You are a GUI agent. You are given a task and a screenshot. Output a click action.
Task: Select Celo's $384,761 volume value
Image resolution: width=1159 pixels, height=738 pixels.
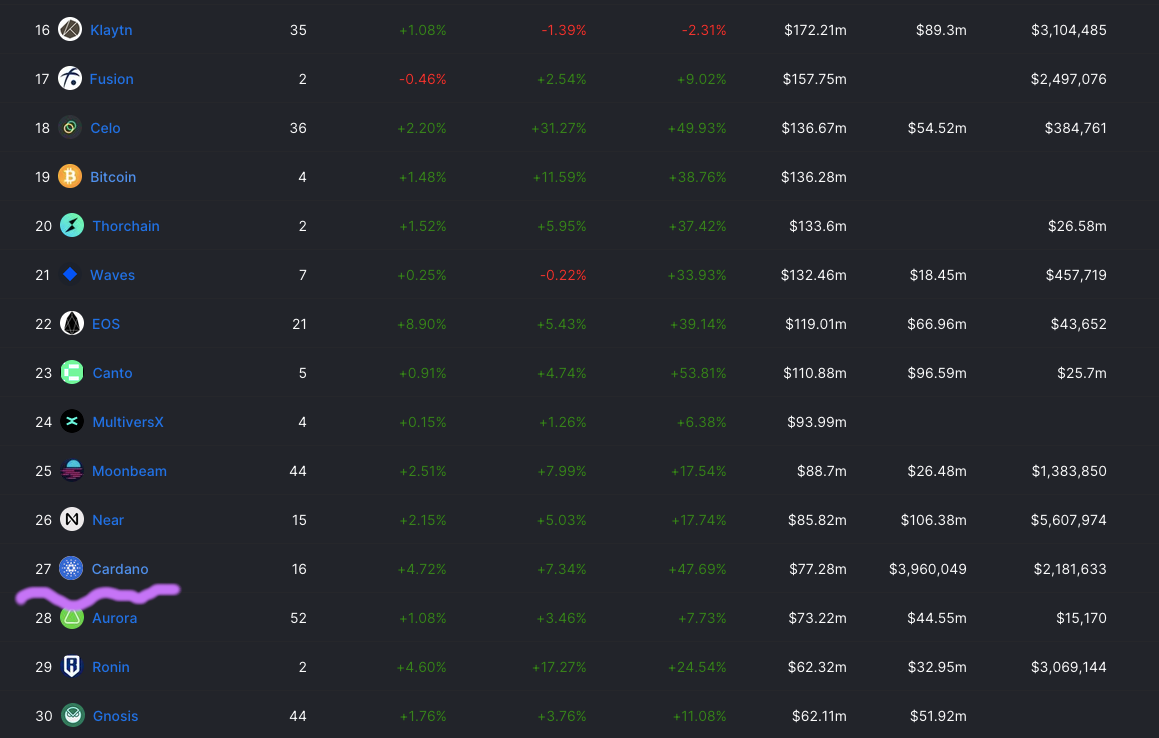[x=1075, y=128]
